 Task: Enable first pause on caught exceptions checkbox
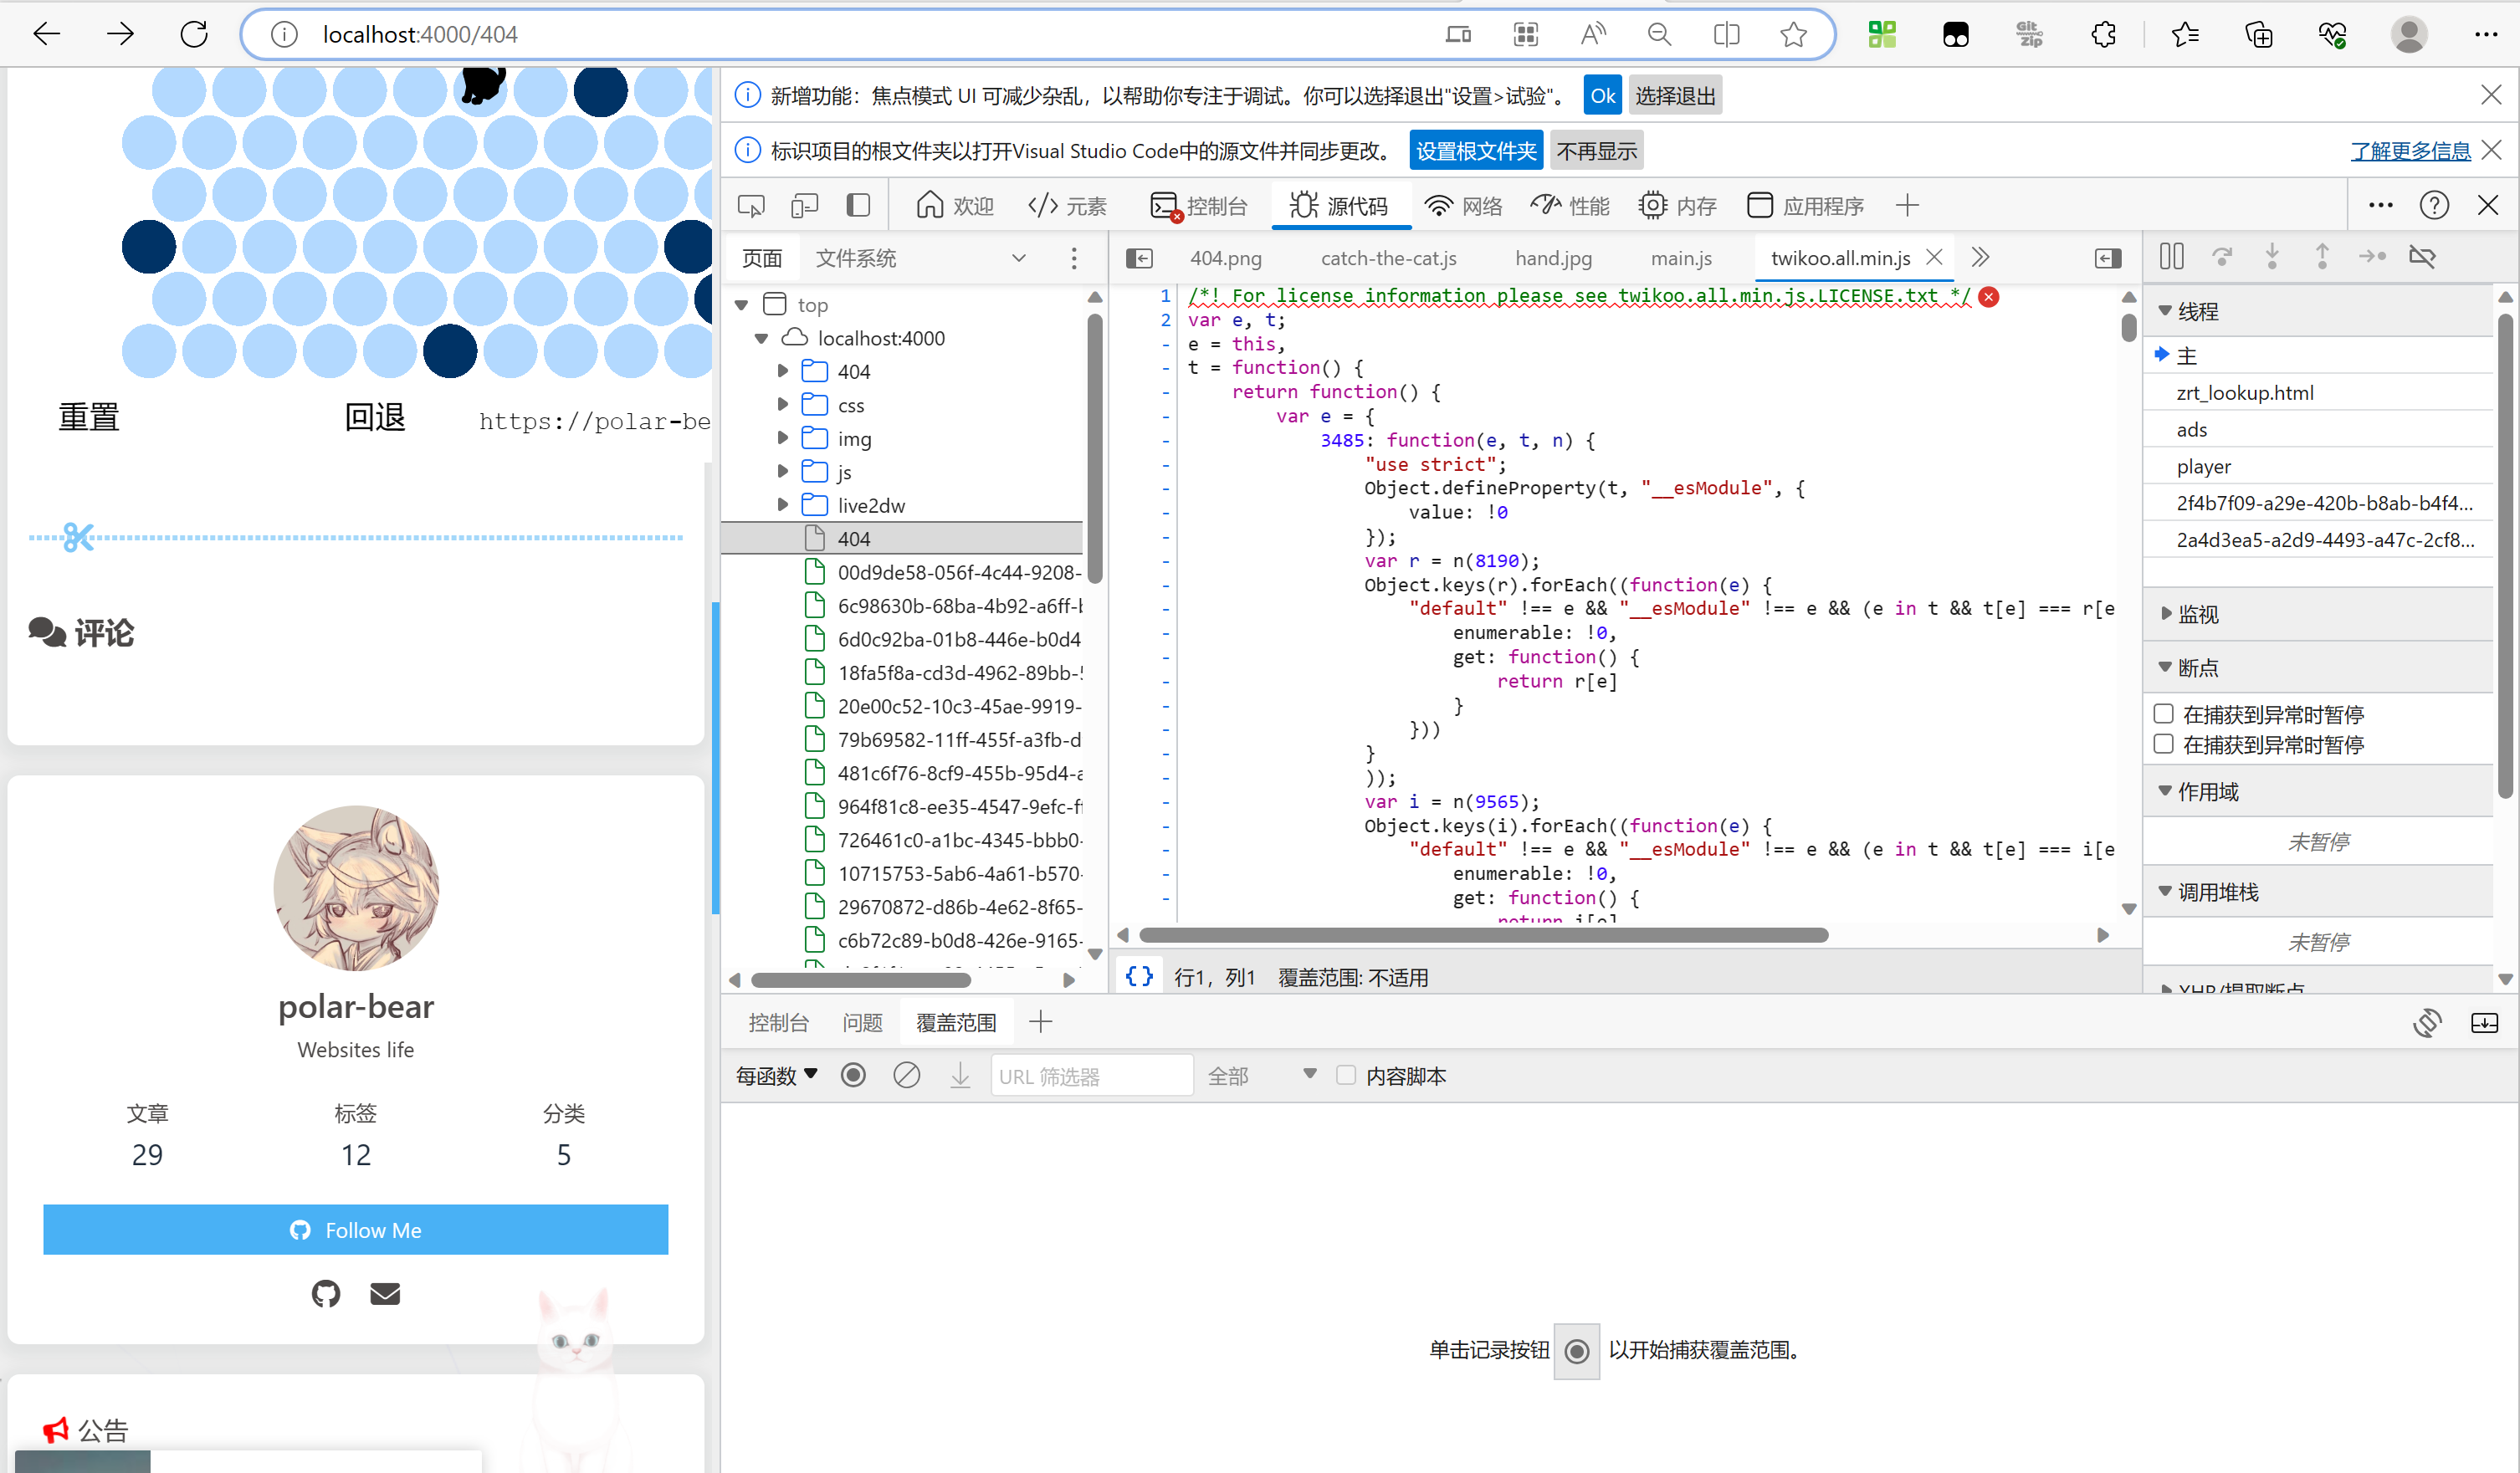pyautogui.click(x=2164, y=714)
